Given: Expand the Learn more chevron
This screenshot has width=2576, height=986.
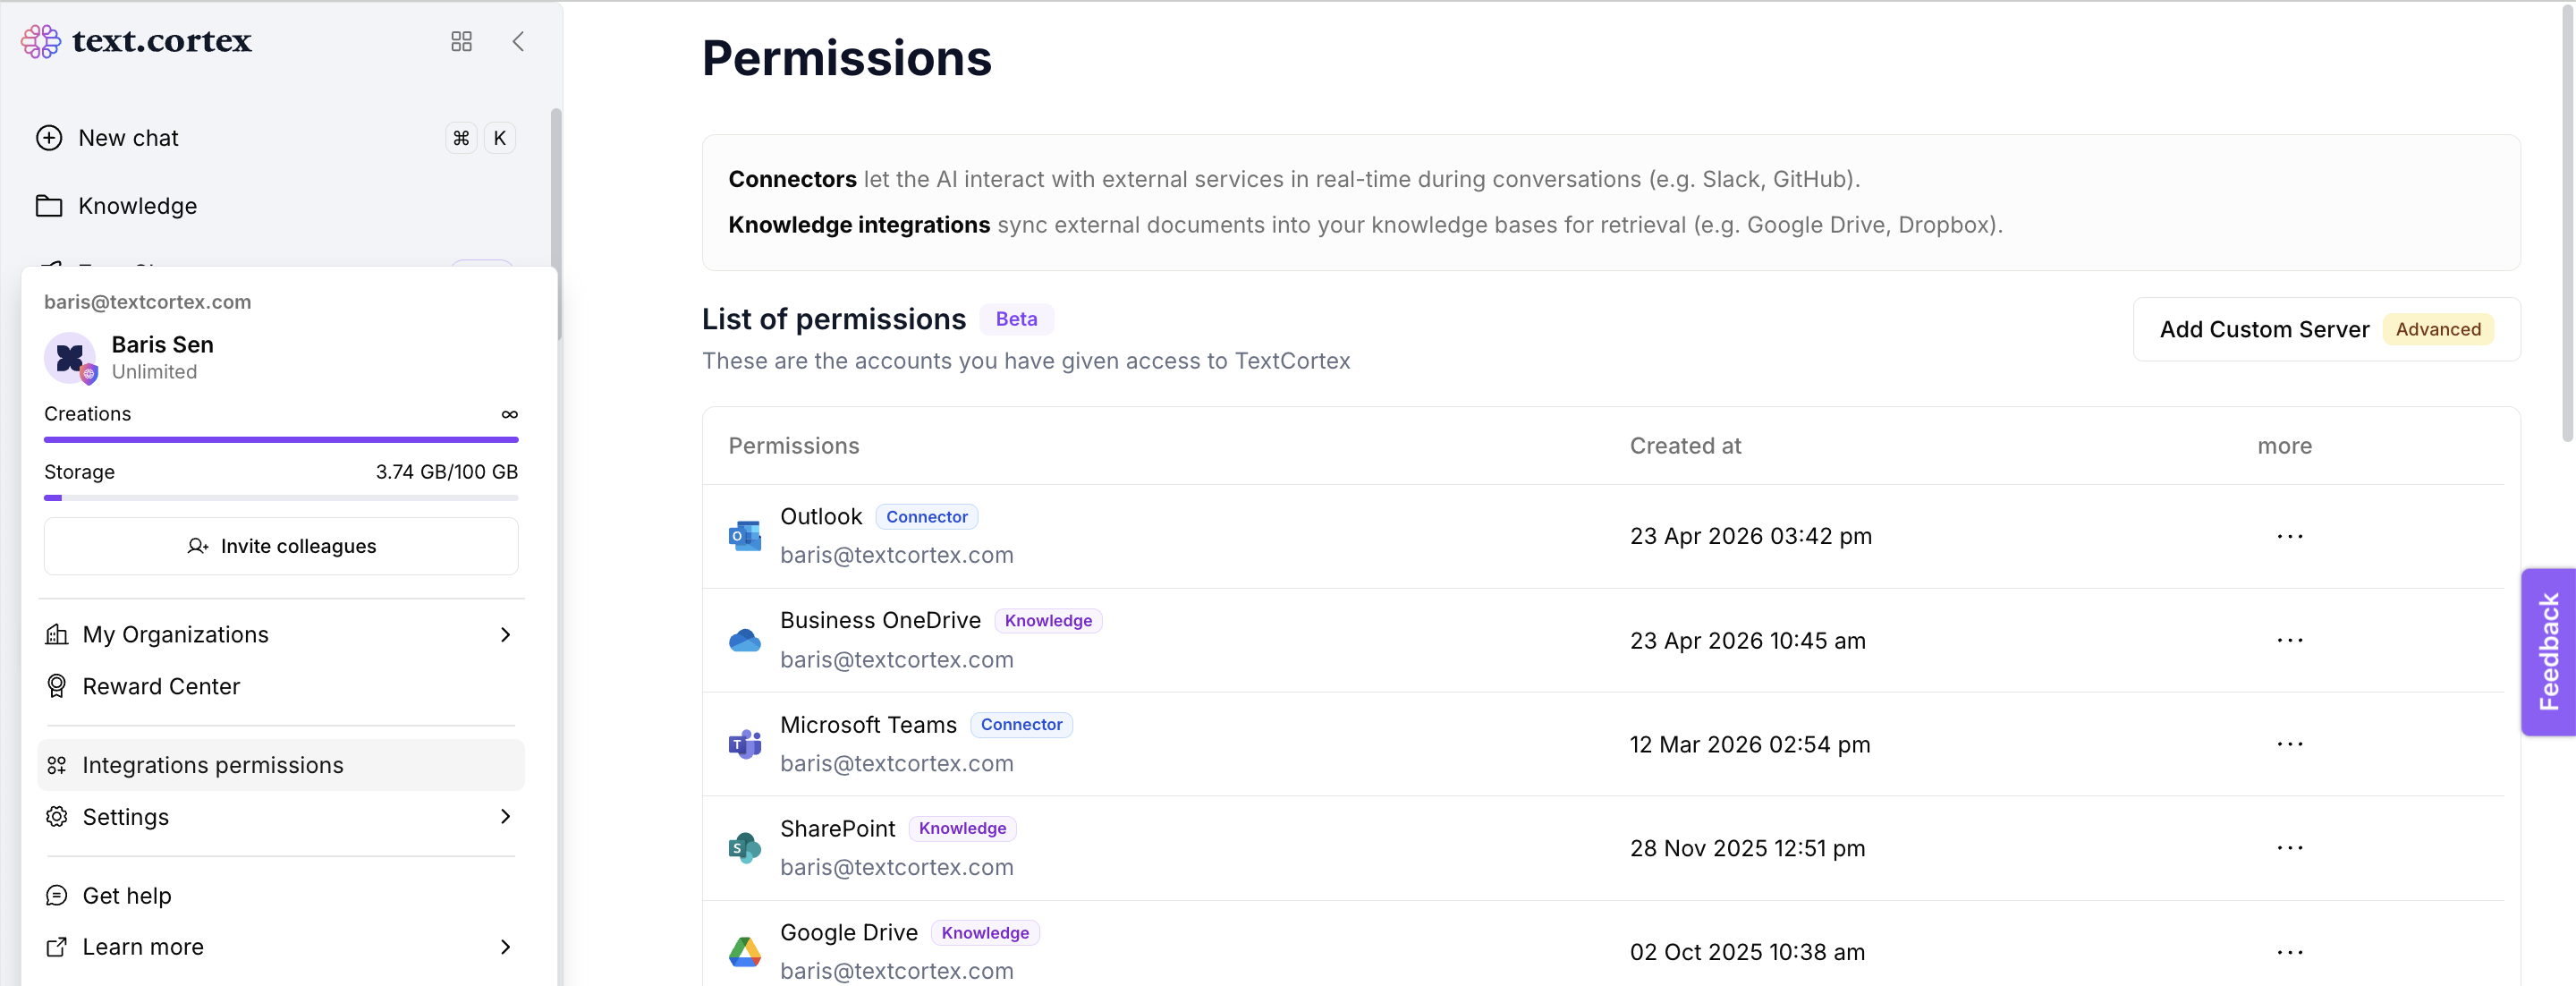Looking at the screenshot, I should (505, 946).
